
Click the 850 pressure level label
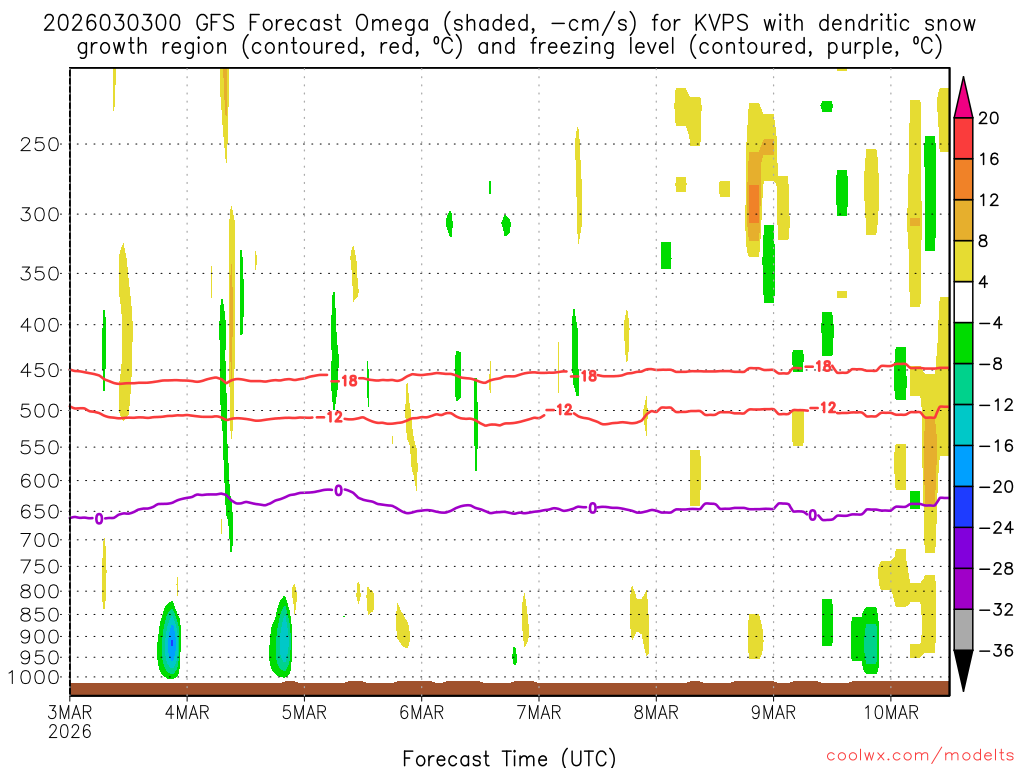click(x=40, y=615)
